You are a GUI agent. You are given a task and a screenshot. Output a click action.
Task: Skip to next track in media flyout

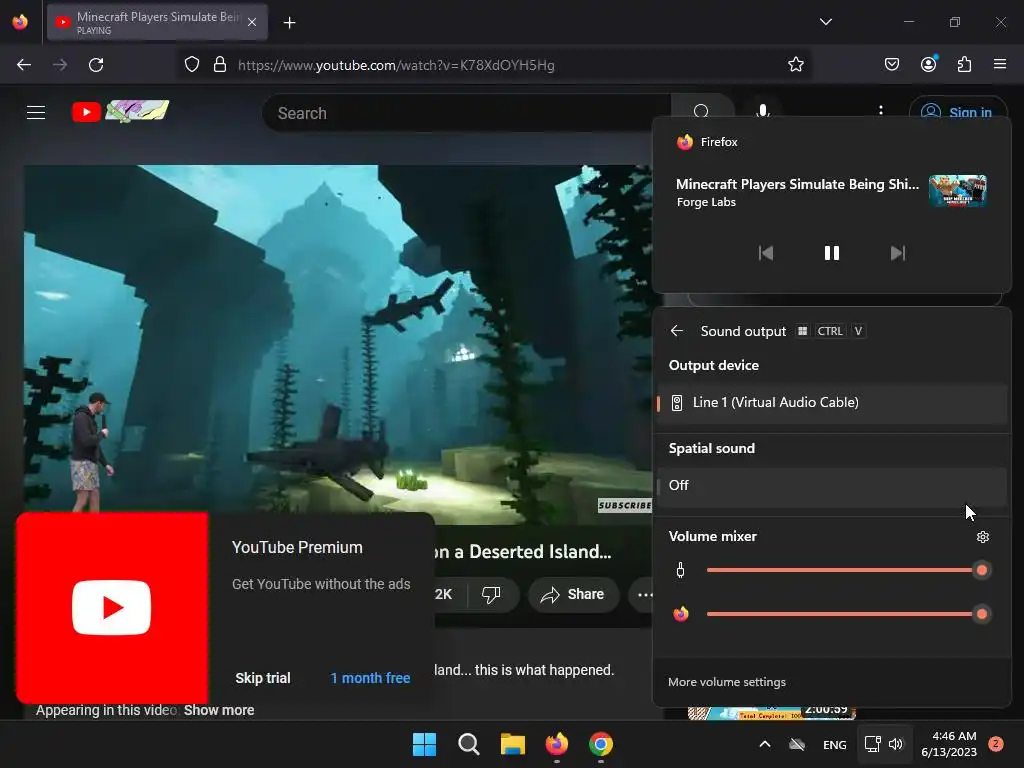[x=898, y=253]
